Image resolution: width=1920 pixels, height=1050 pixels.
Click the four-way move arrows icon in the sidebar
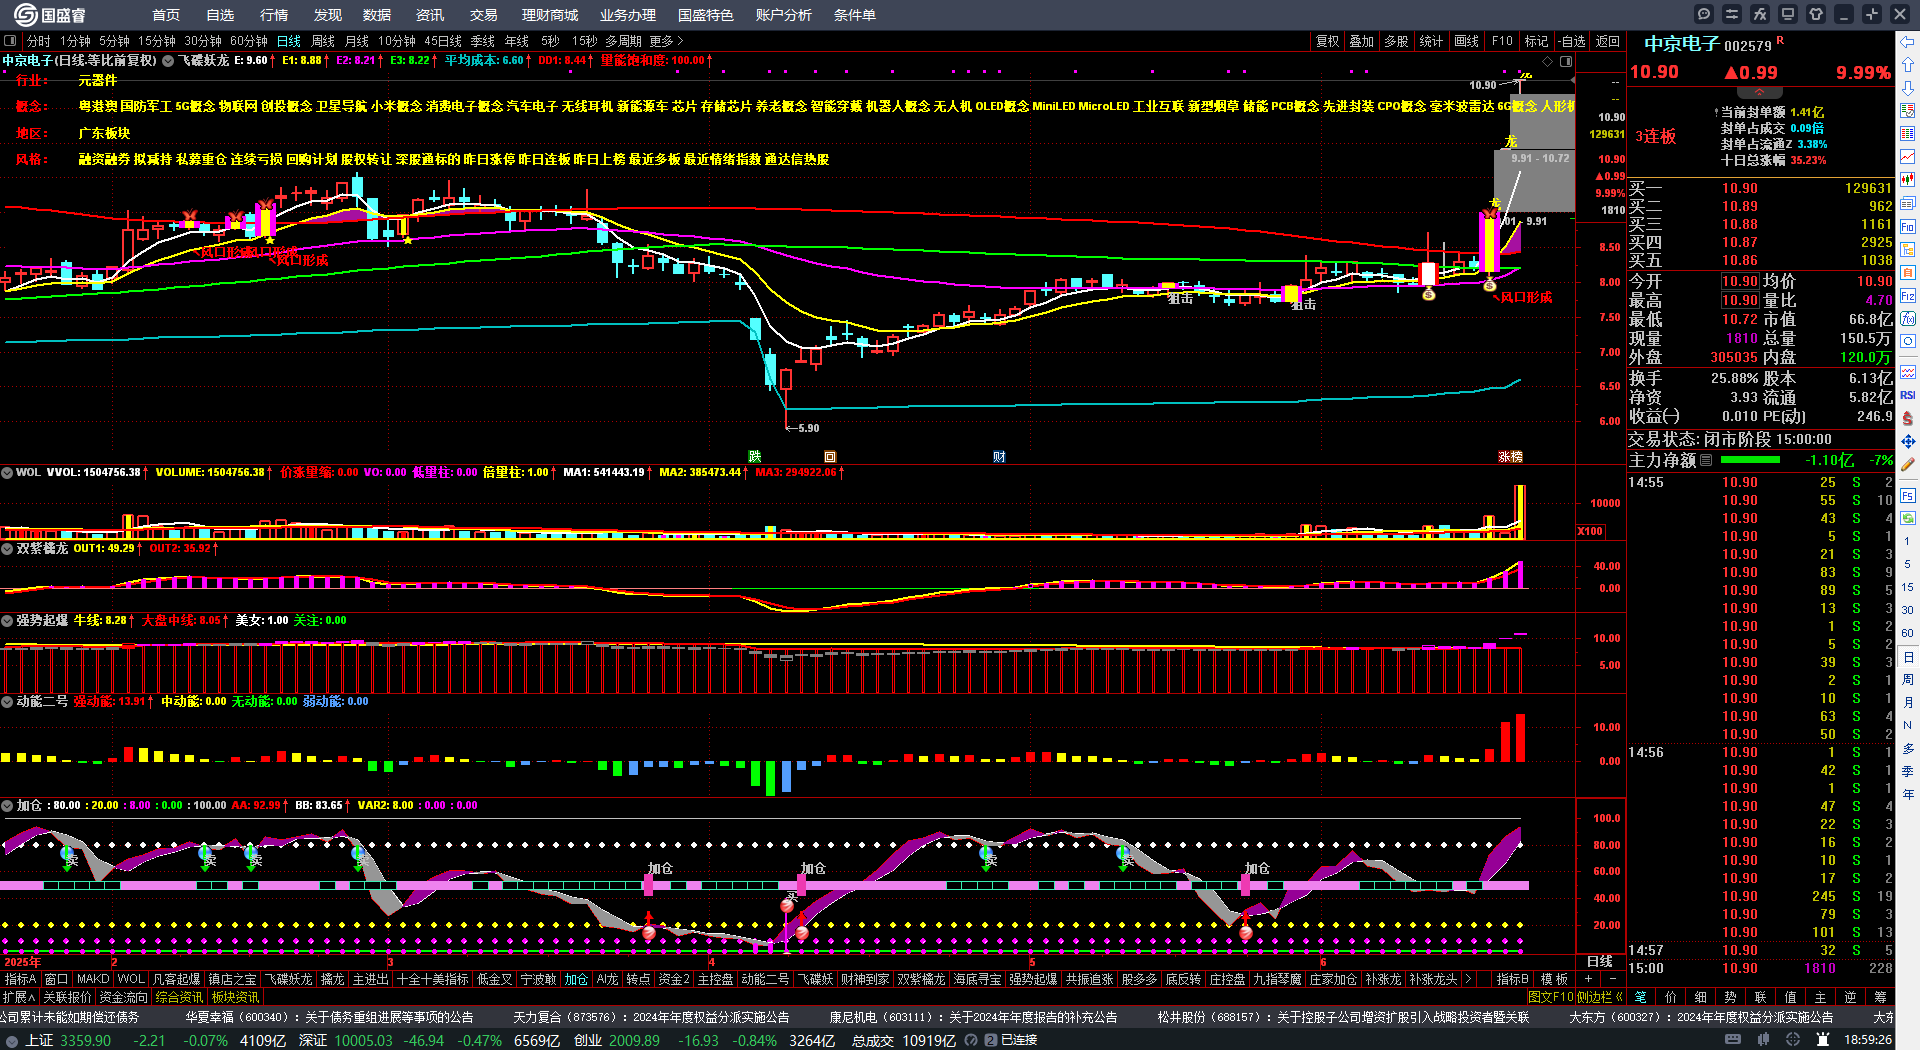click(1908, 441)
